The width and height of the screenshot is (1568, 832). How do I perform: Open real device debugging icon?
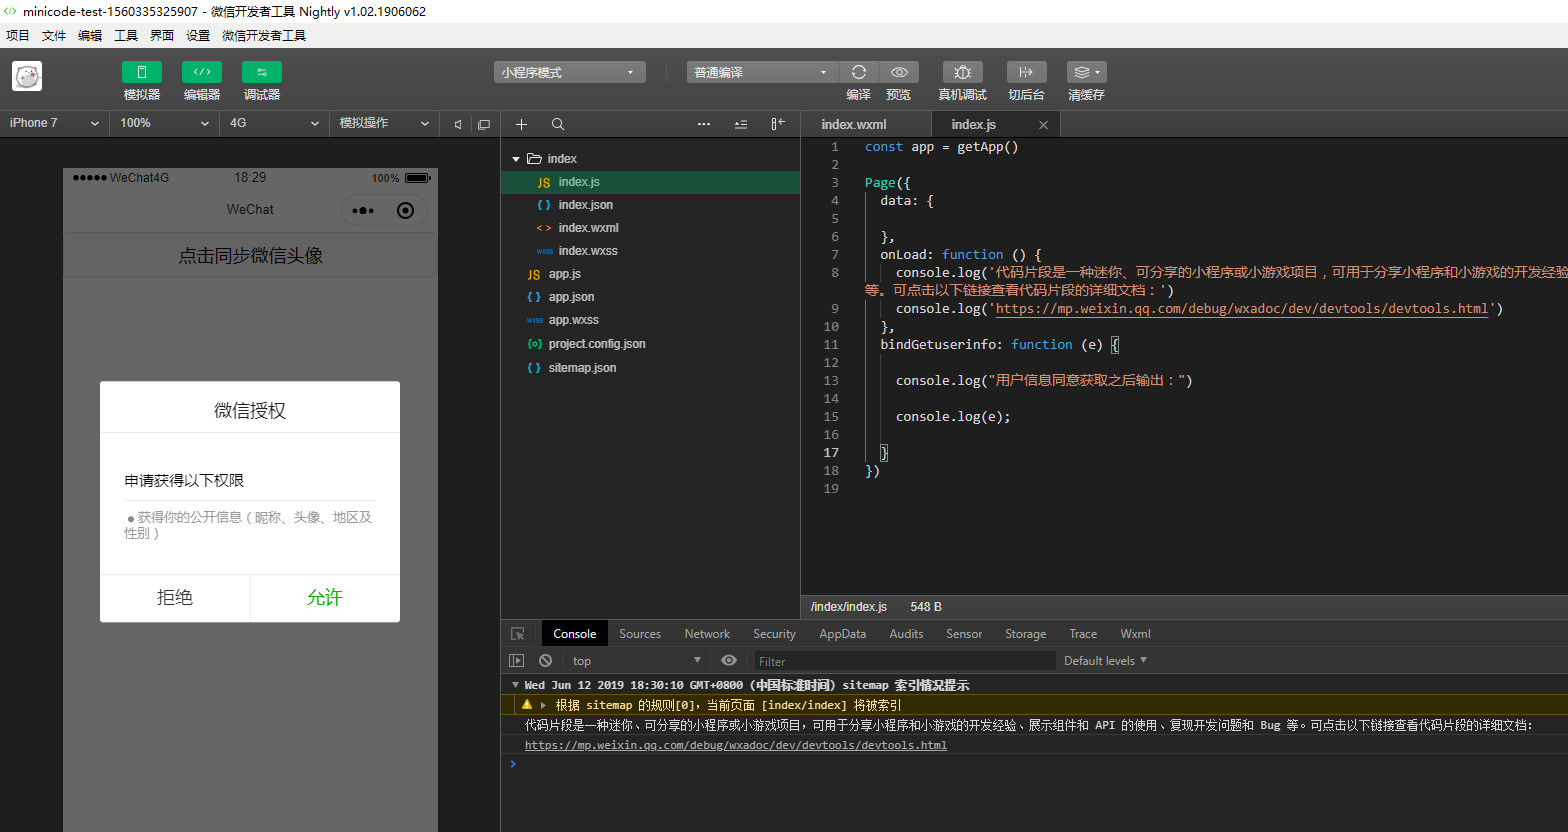click(962, 72)
